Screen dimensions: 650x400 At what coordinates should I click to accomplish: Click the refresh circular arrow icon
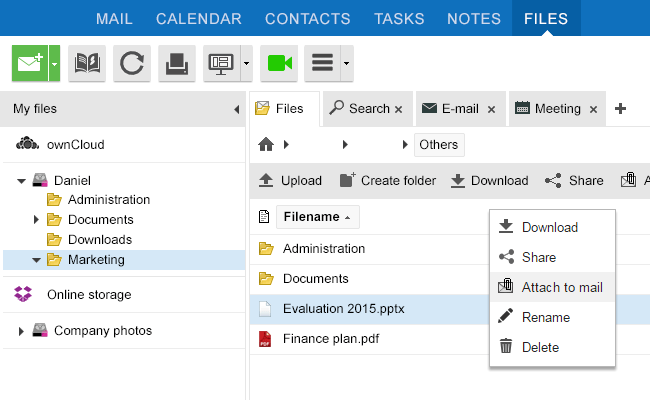pyautogui.click(x=132, y=63)
